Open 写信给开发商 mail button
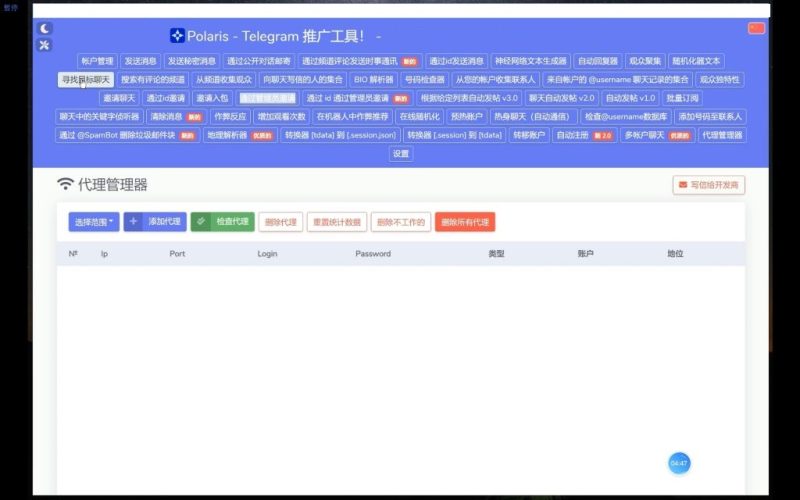 [x=709, y=185]
